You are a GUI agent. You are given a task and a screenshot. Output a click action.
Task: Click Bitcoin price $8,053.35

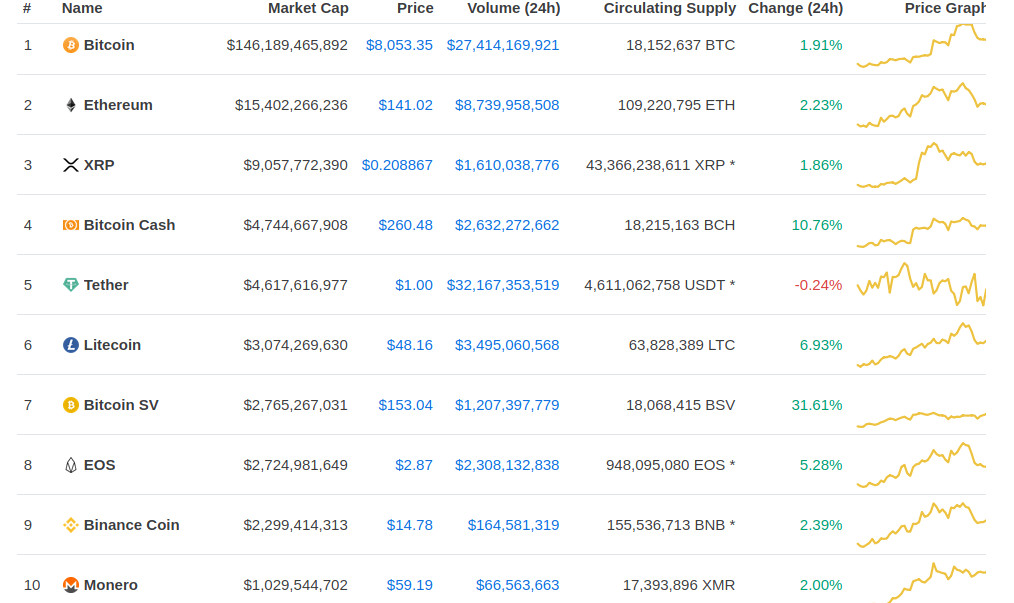pyautogui.click(x=399, y=45)
